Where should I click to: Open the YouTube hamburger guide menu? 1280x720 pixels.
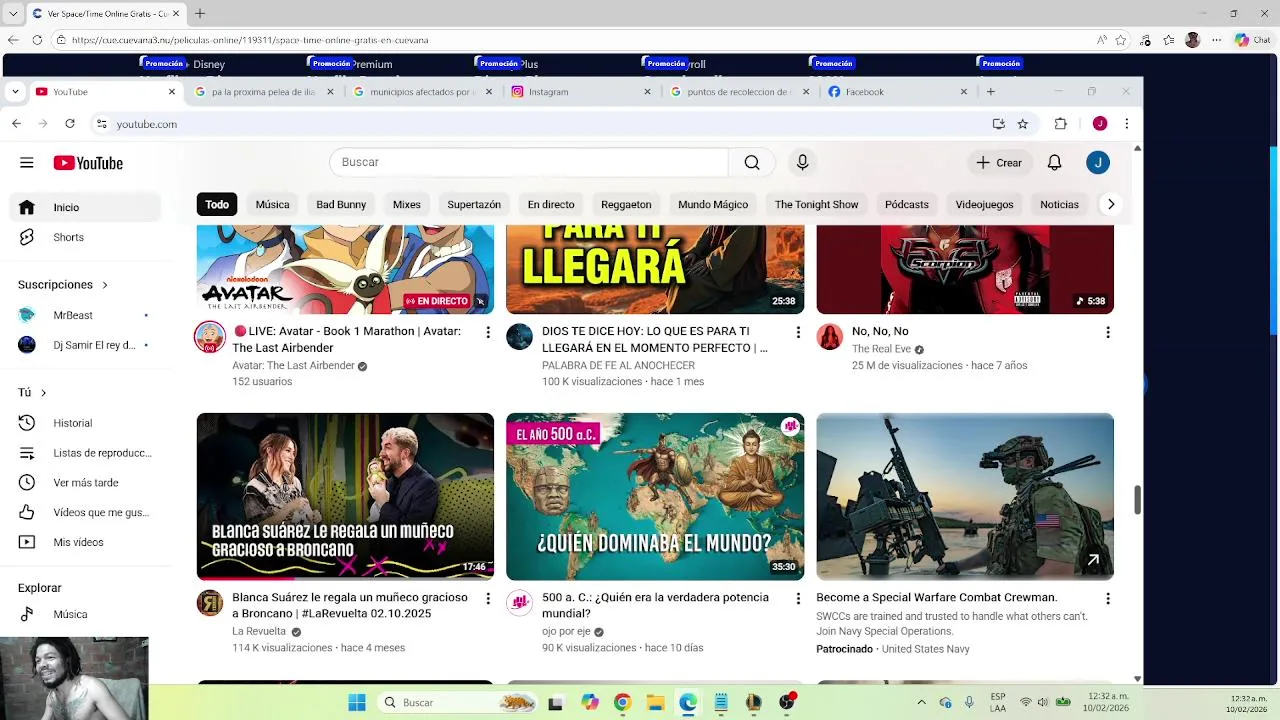point(27,163)
